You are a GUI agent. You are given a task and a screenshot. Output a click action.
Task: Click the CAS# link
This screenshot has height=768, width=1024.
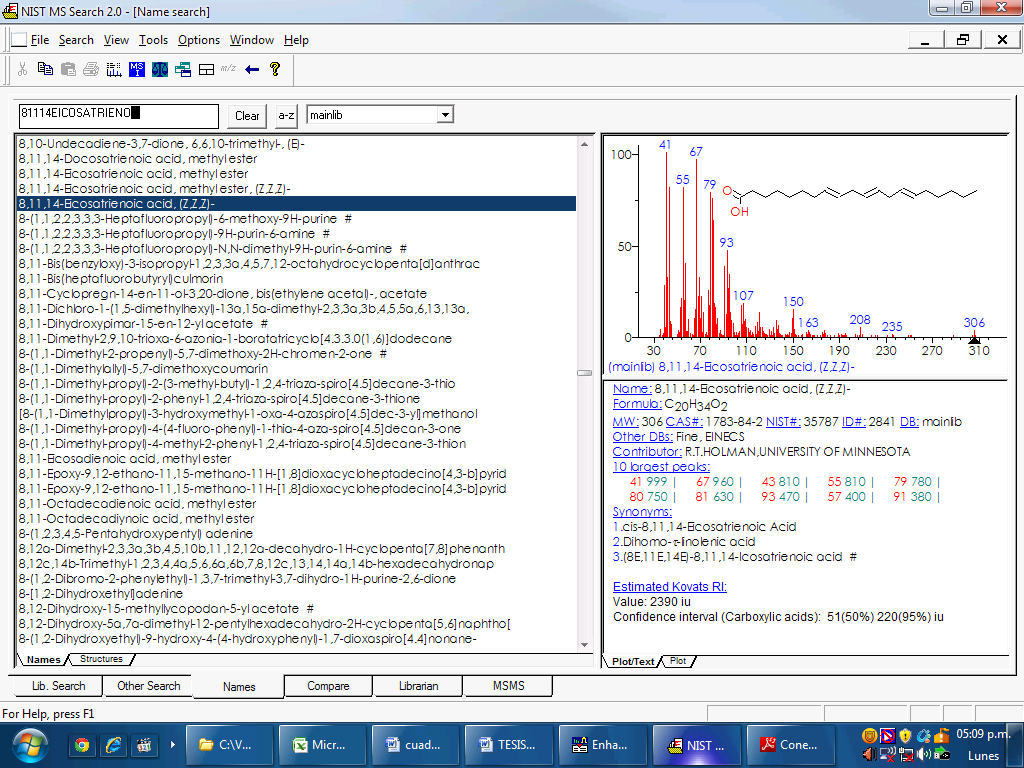pos(684,422)
